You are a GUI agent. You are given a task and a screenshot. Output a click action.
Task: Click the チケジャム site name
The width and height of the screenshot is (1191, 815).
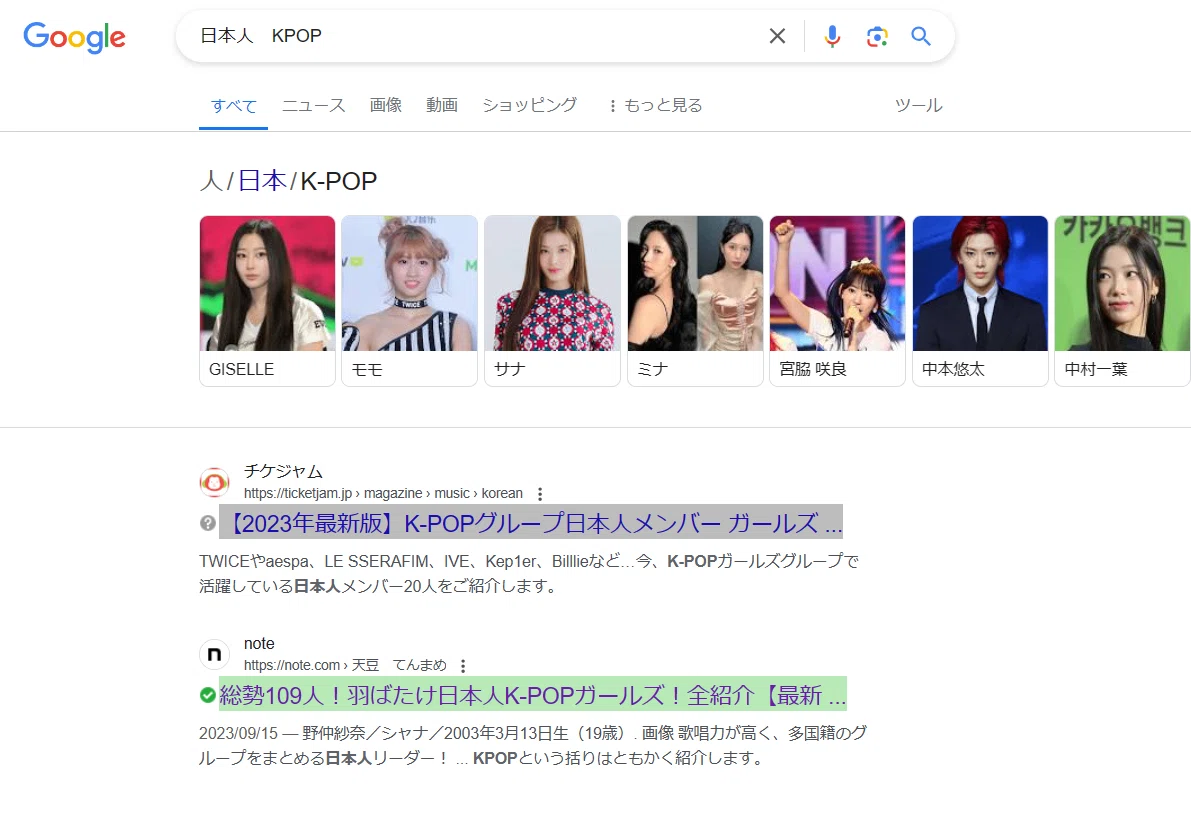tap(283, 472)
